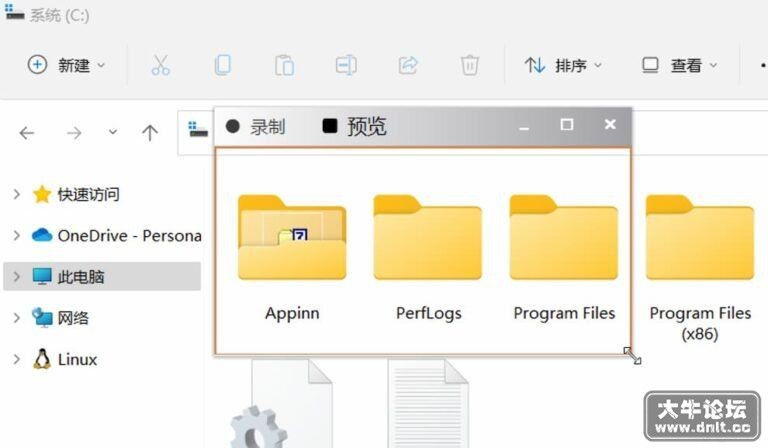Click the 新建 (New) button

pyautogui.click(x=66, y=65)
